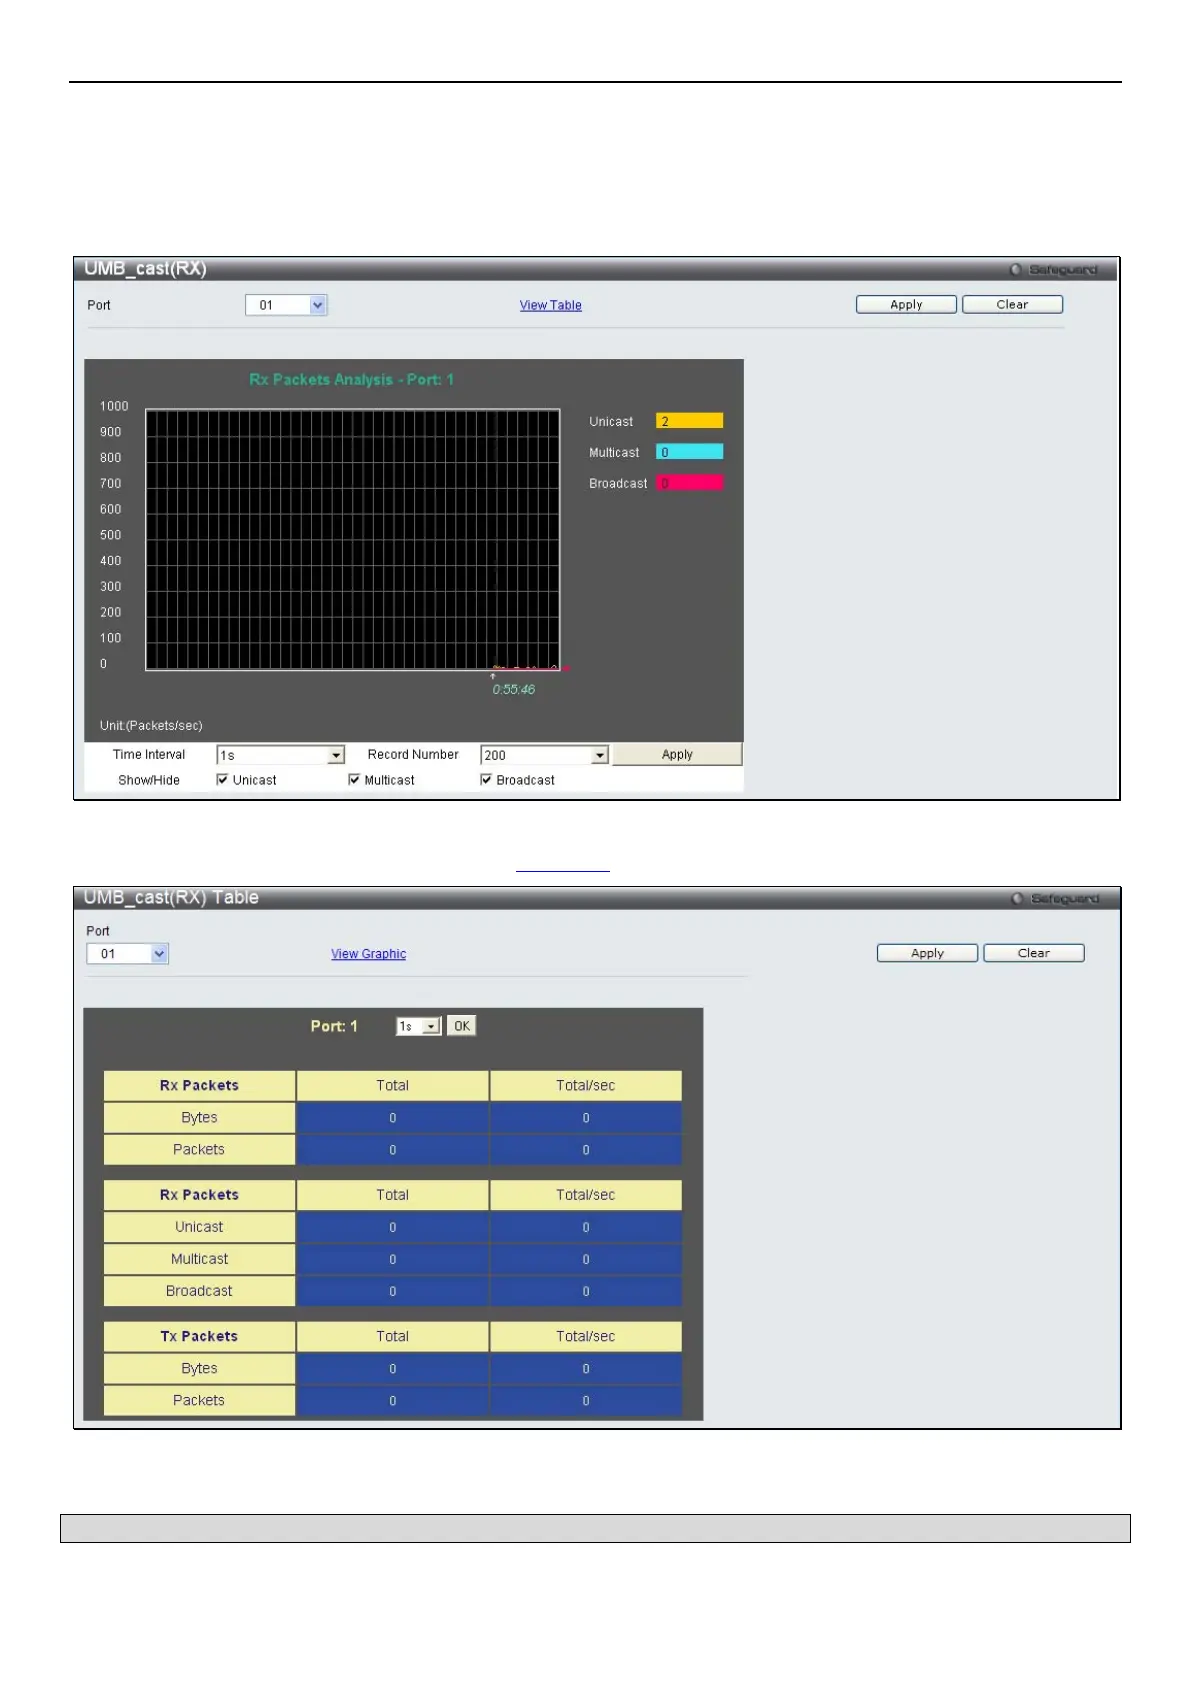The height and width of the screenshot is (1684, 1190).
Task: Click Apply button beside Clear in UMB_cast(RX) graph panel
Action: click(906, 305)
